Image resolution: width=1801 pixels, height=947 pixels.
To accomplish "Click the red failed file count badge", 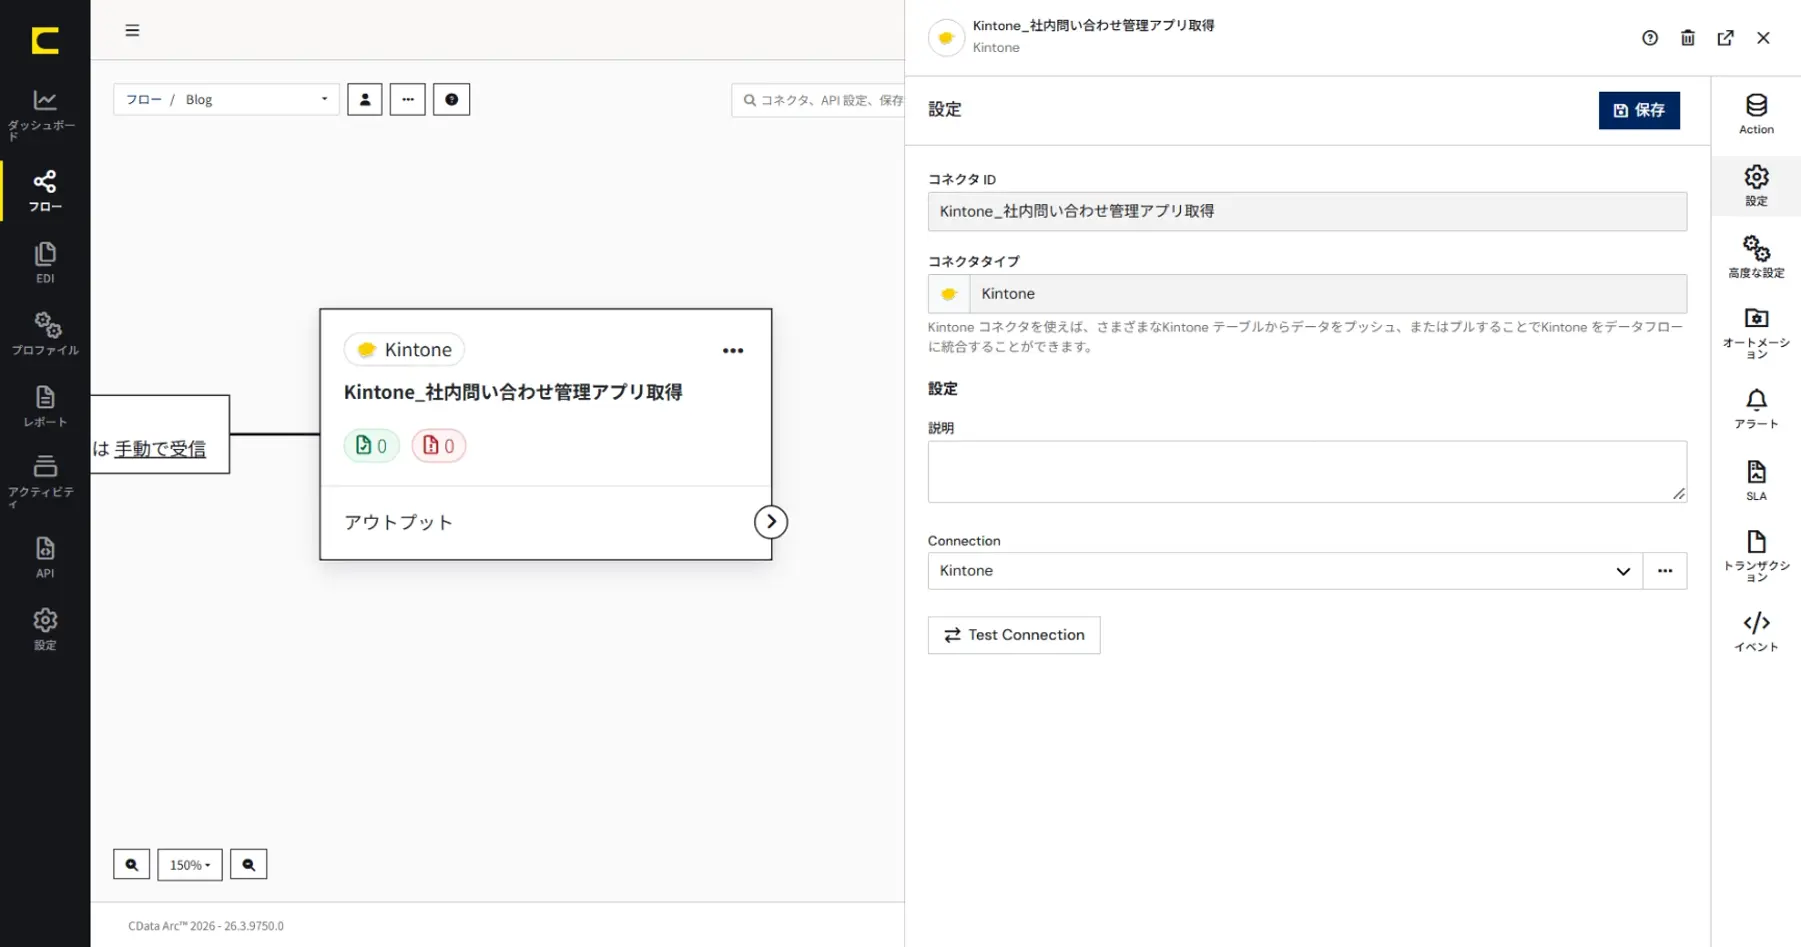I will point(439,446).
